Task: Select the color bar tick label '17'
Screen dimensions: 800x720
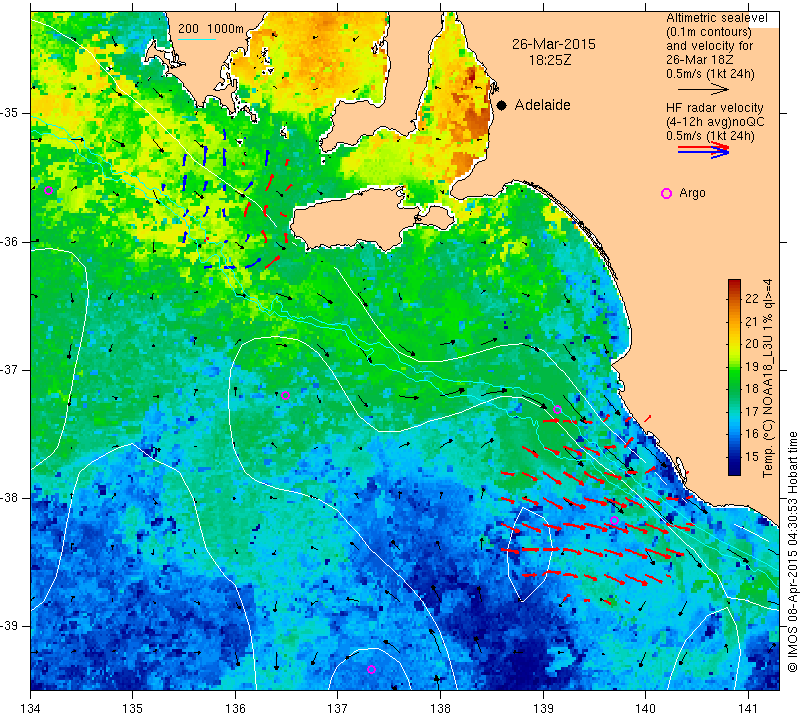Action: pos(752,411)
